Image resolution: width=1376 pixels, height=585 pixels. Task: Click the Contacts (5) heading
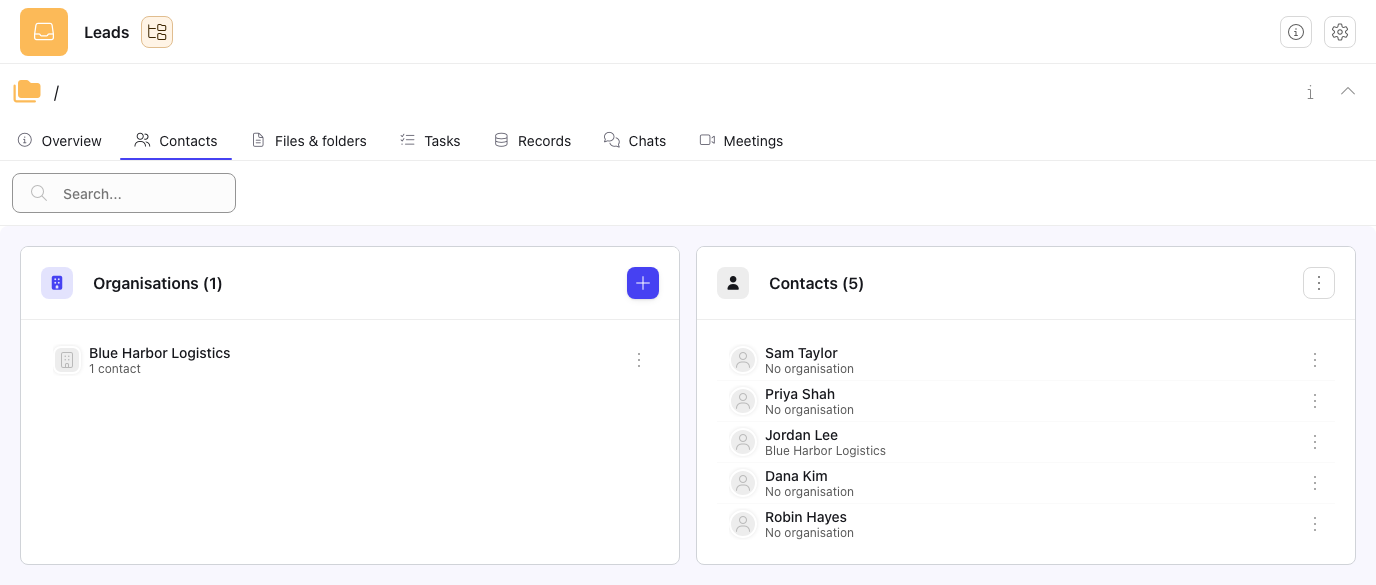click(x=816, y=283)
